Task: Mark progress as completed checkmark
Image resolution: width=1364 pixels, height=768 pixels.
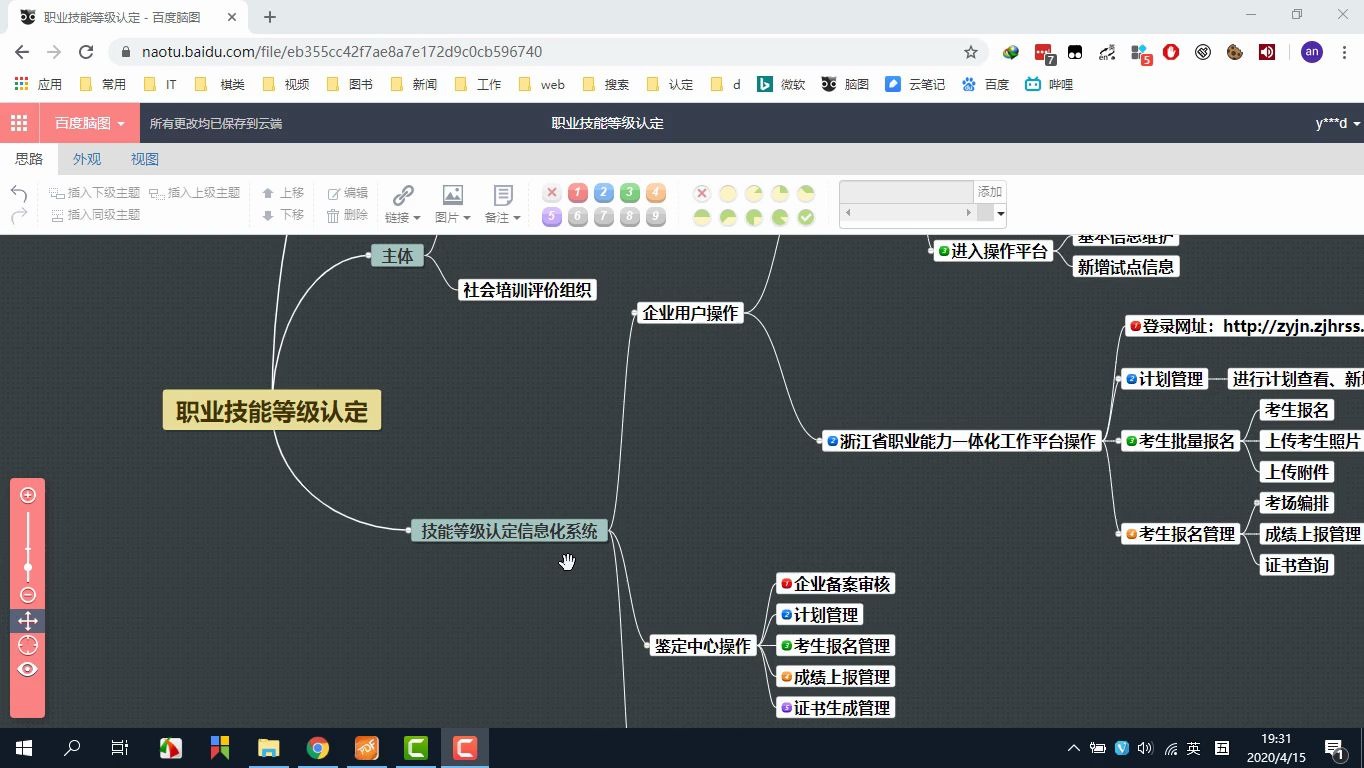Action: [806, 217]
